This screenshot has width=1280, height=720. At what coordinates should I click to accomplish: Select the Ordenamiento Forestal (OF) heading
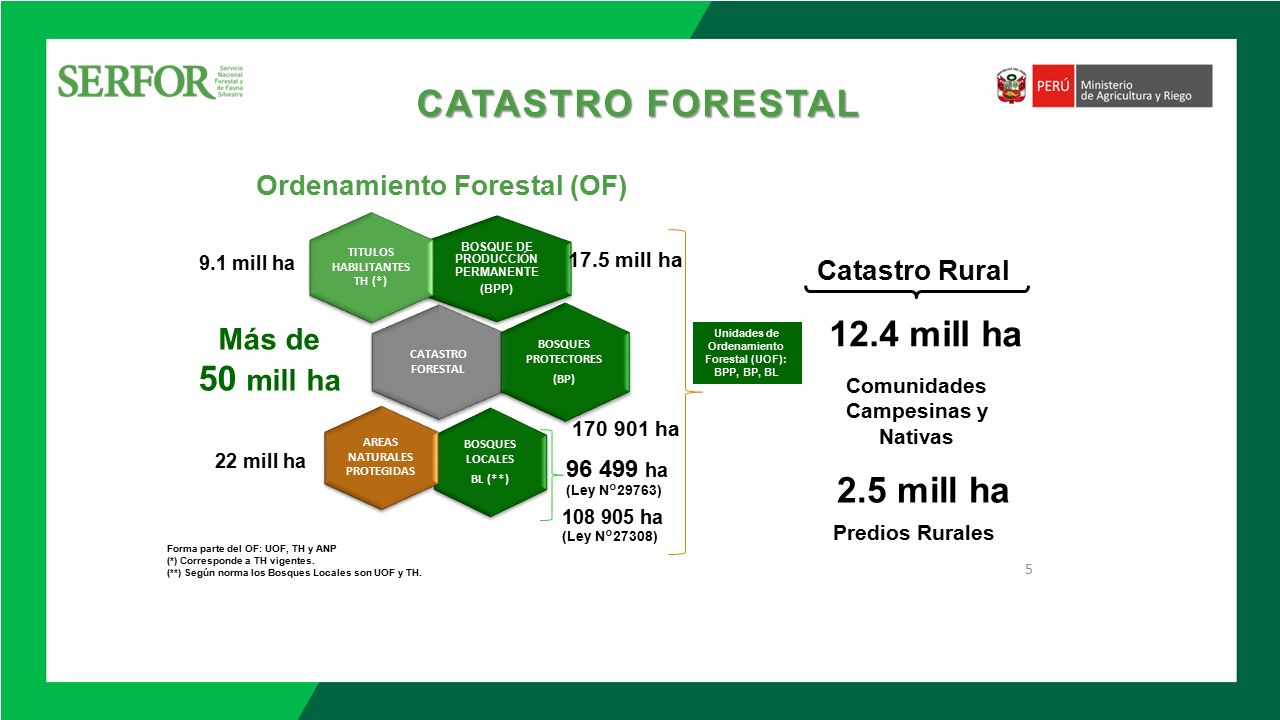[x=442, y=186]
